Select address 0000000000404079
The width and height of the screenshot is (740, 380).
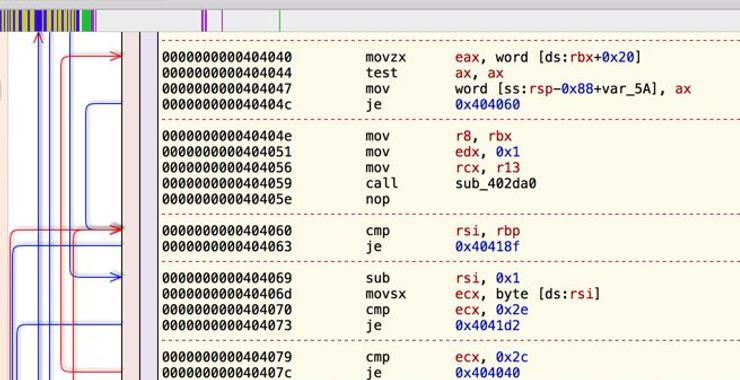[227, 357]
